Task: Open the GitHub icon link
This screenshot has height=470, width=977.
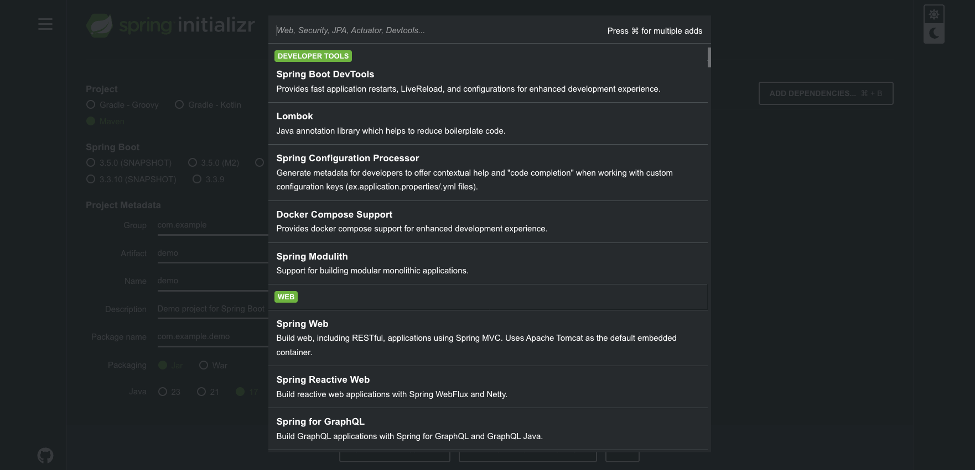Action: pyautogui.click(x=45, y=456)
